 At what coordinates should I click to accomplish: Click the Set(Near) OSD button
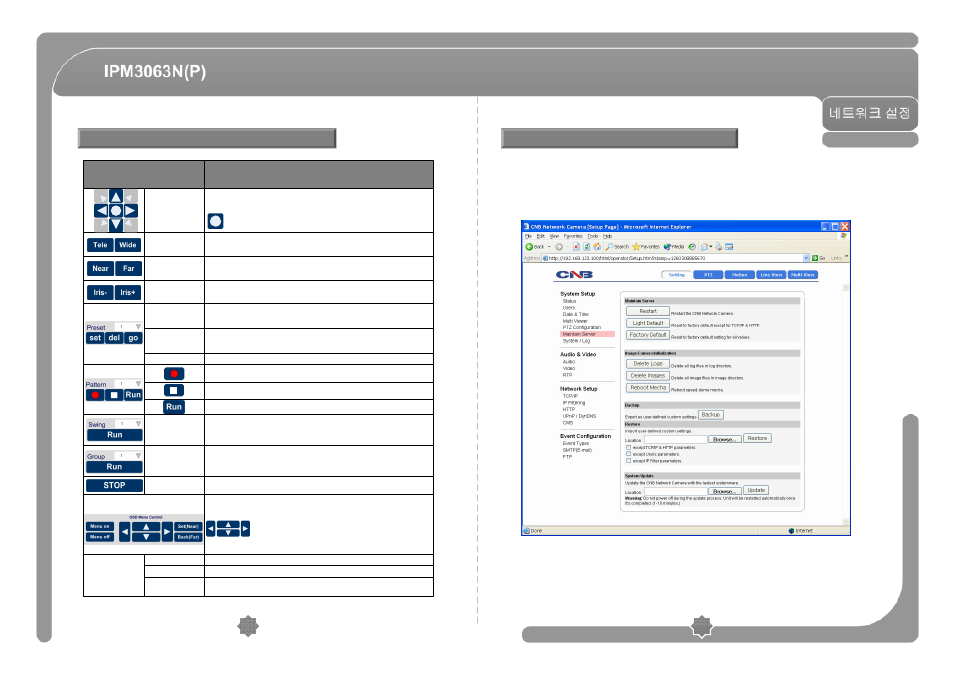click(188, 526)
